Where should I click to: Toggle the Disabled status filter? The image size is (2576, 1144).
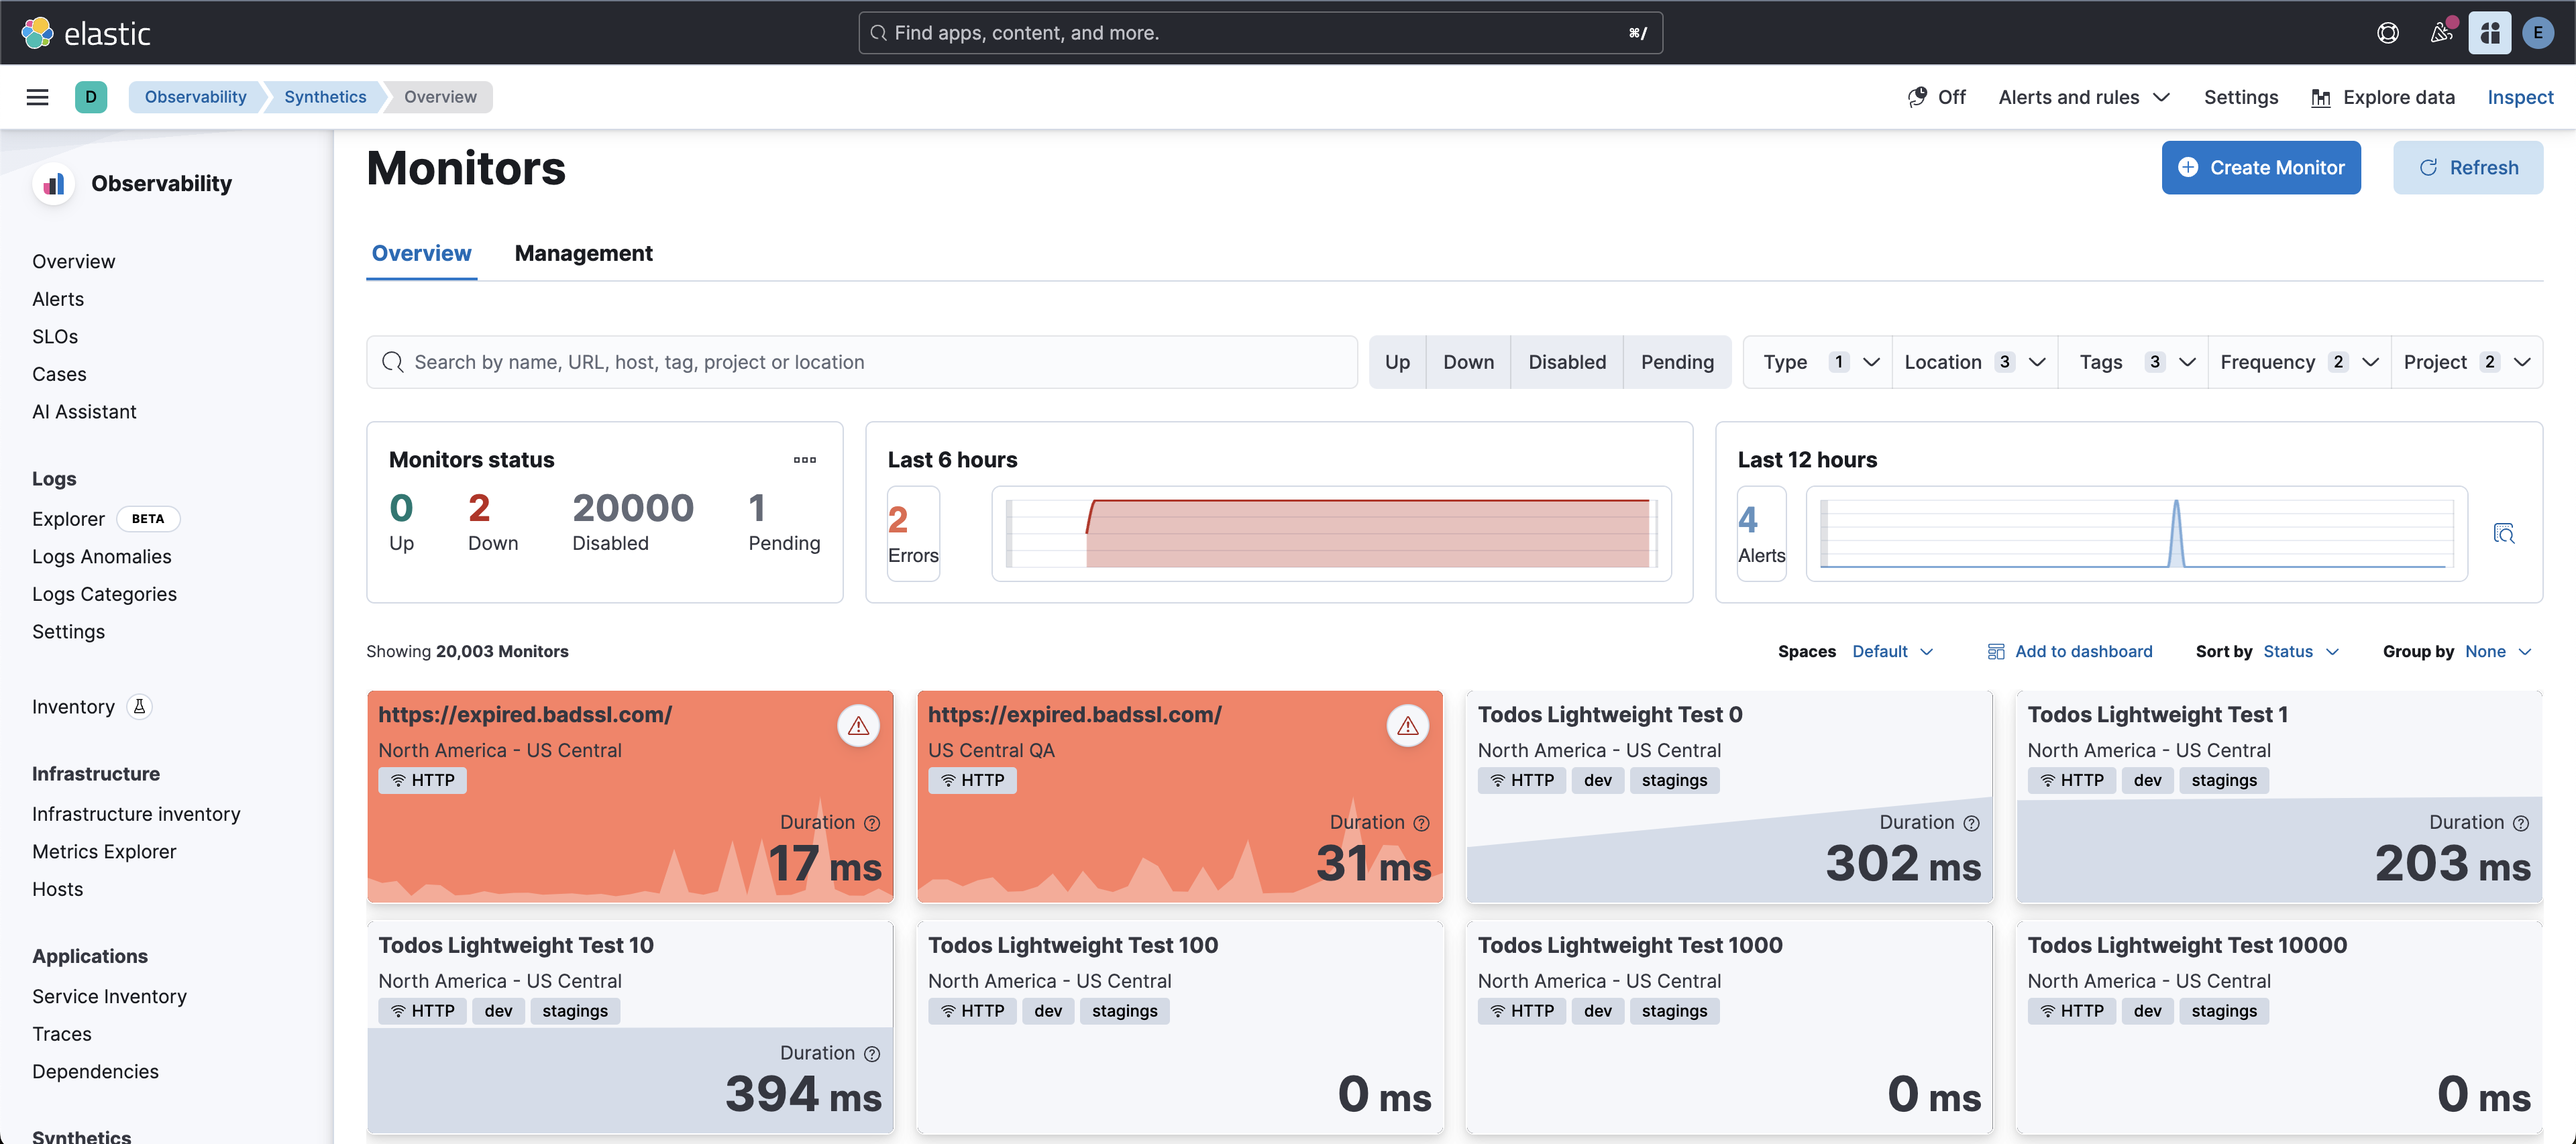coord(1566,362)
